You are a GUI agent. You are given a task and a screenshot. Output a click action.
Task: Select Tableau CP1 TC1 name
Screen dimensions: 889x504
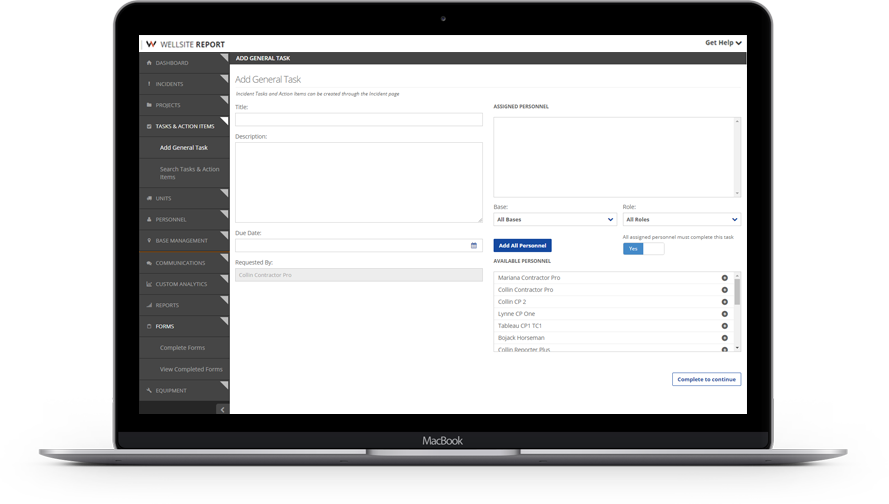coord(520,326)
